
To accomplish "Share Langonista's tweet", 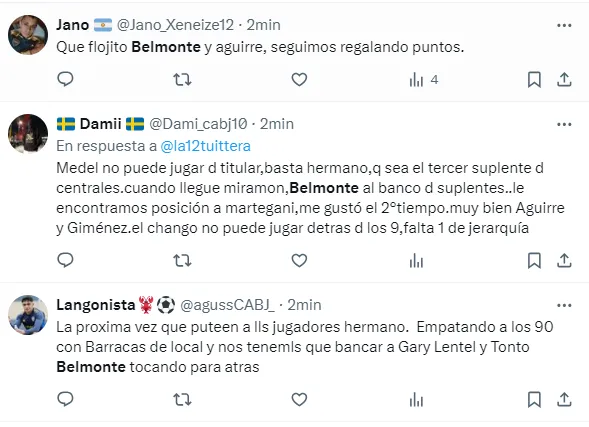I will (x=564, y=400).
